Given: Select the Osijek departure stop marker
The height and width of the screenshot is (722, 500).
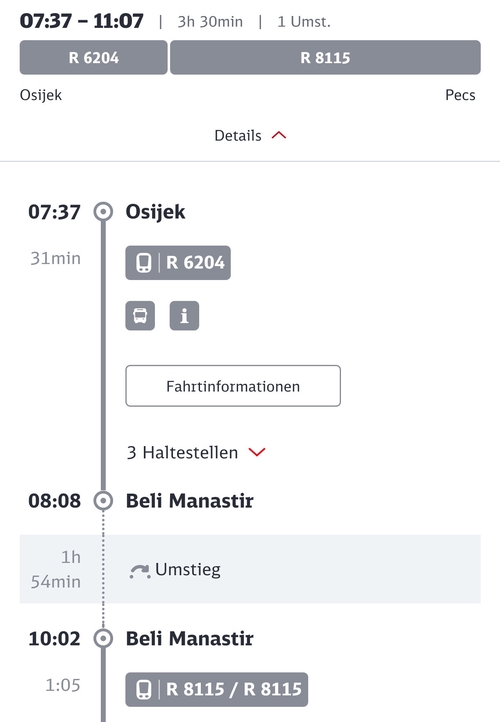Looking at the screenshot, I should pyautogui.click(x=103, y=212).
